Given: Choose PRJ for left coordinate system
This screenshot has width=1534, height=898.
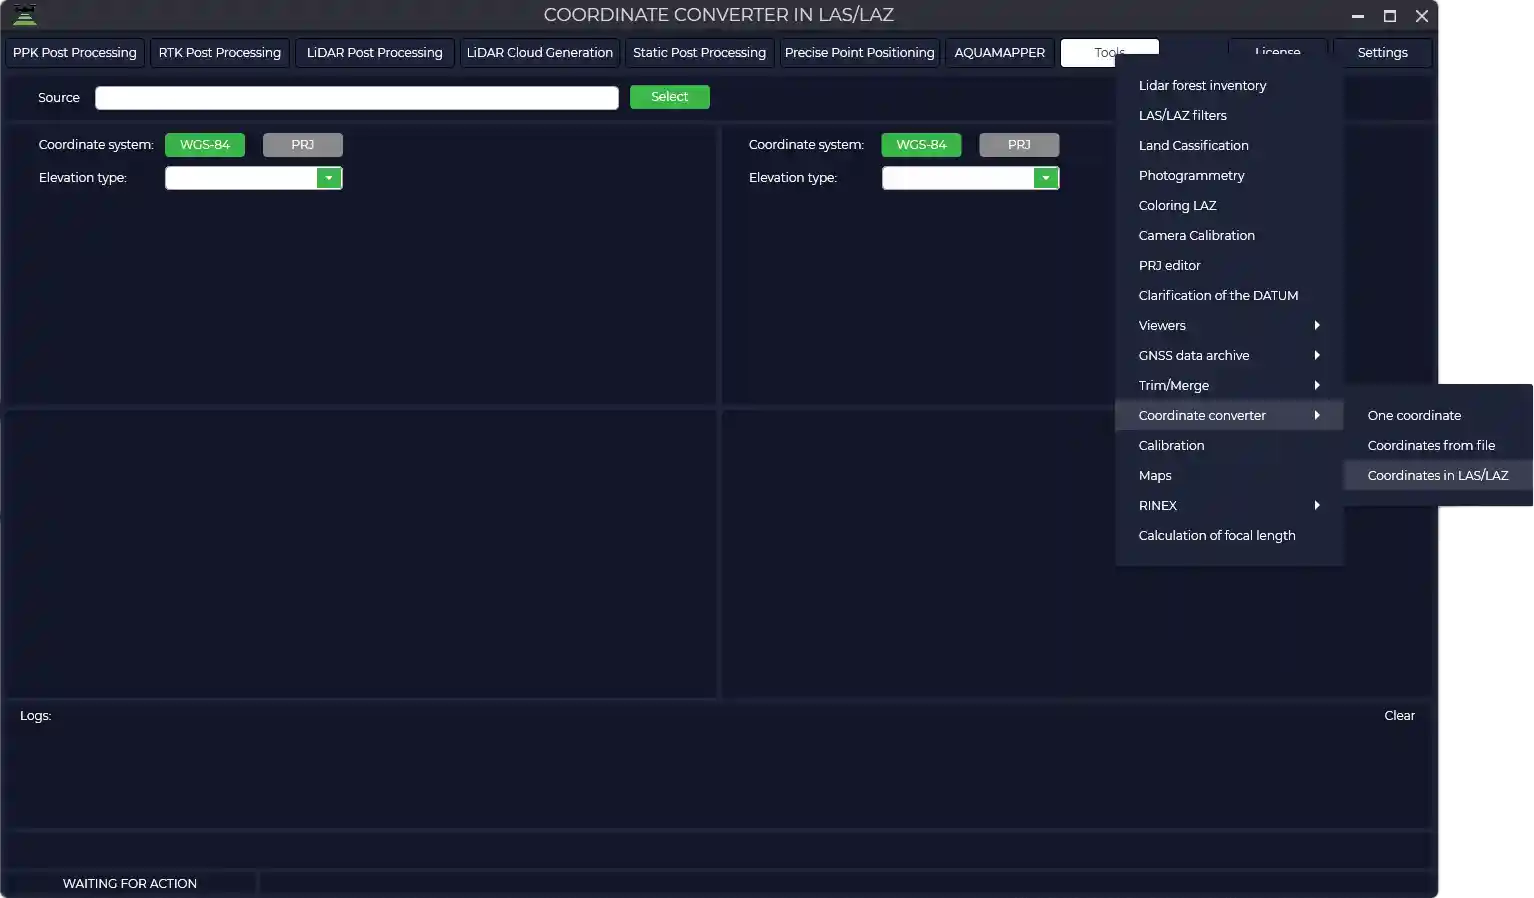Looking at the screenshot, I should [x=303, y=145].
